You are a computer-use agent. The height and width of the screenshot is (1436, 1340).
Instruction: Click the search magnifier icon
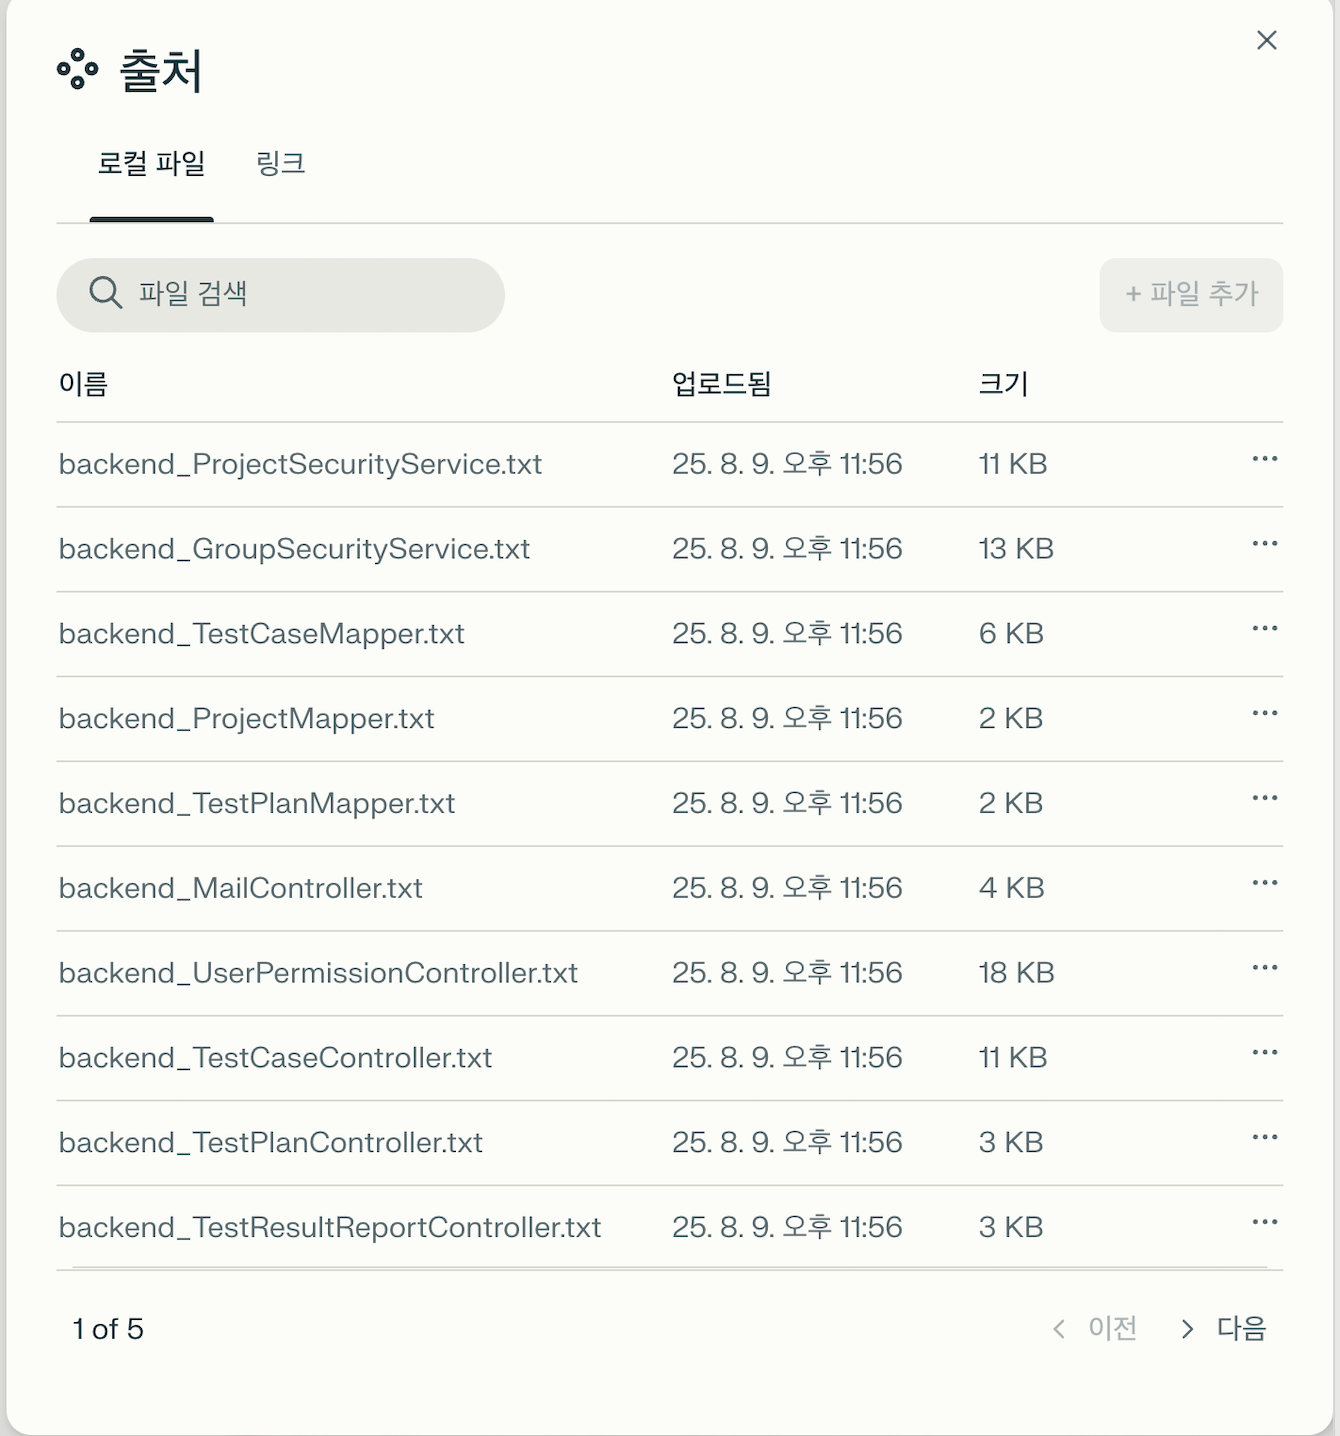coord(105,293)
